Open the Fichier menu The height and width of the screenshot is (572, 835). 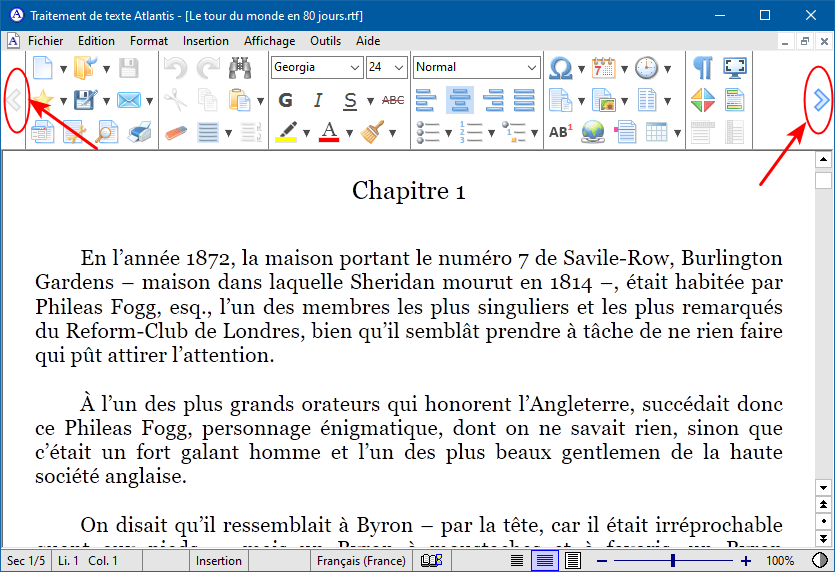[45, 41]
